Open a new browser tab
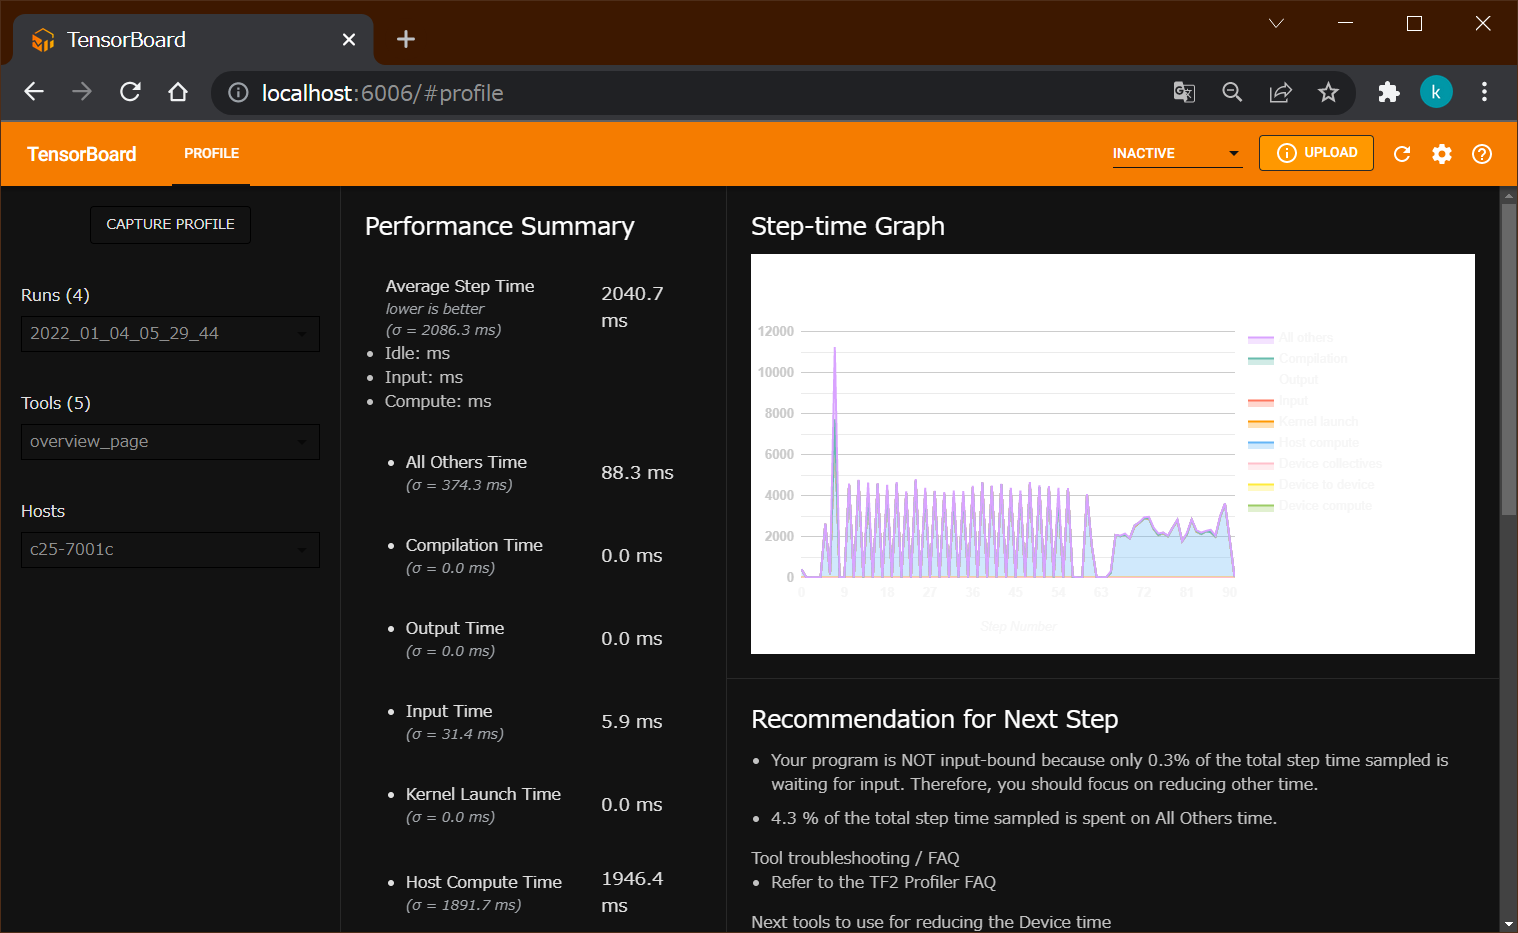Image resolution: width=1518 pixels, height=933 pixels. point(405,39)
